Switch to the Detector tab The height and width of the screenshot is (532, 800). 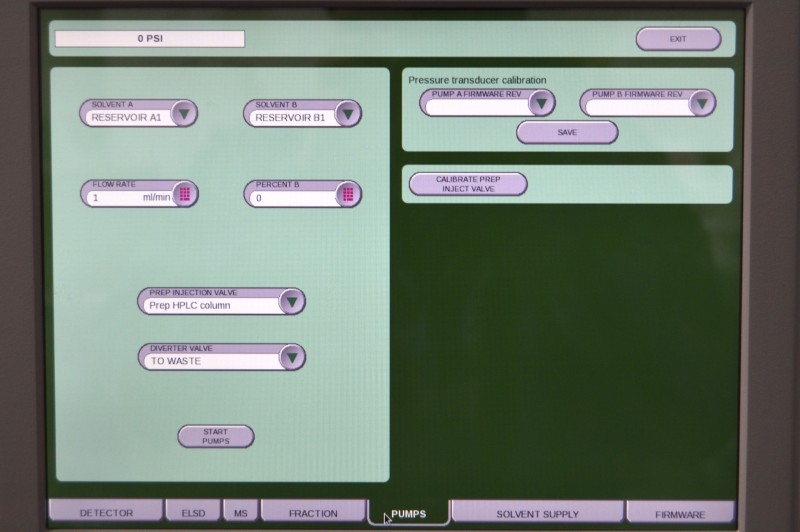106,513
